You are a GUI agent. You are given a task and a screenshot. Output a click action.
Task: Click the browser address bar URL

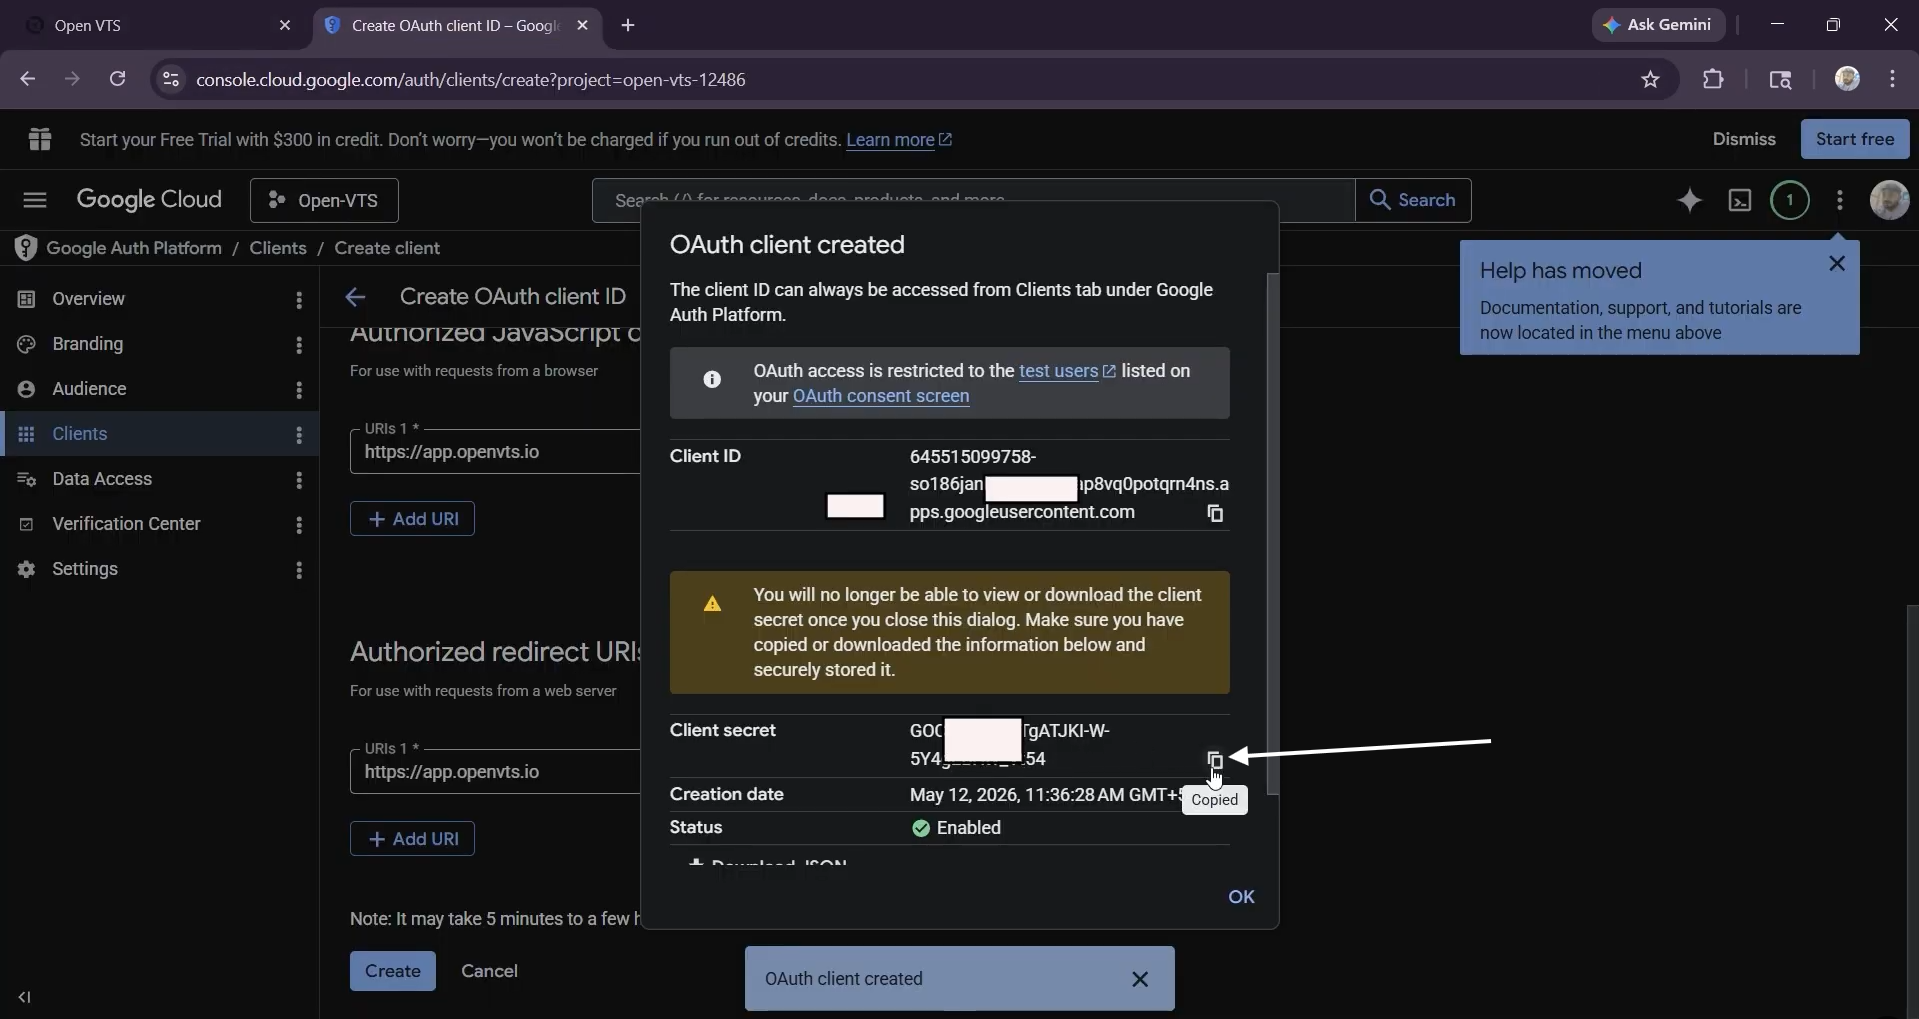click(471, 80)
